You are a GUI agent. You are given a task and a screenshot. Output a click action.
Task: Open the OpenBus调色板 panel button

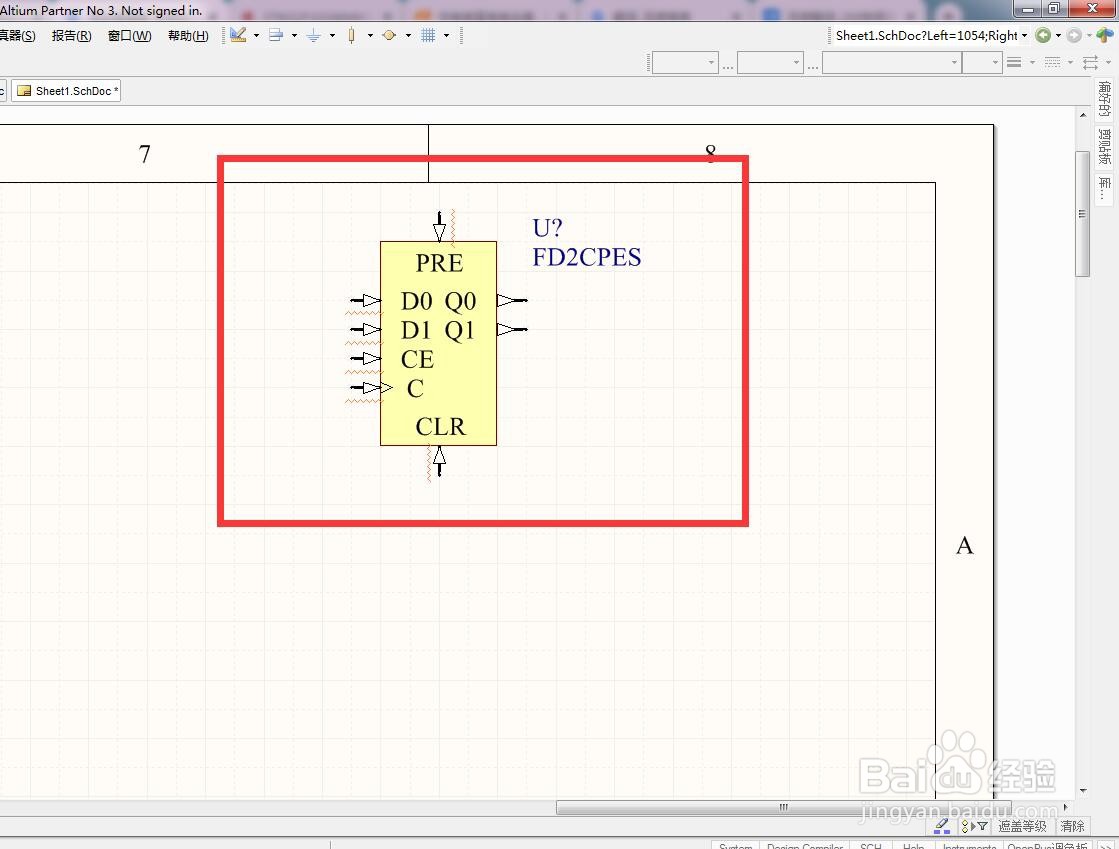1047,845
